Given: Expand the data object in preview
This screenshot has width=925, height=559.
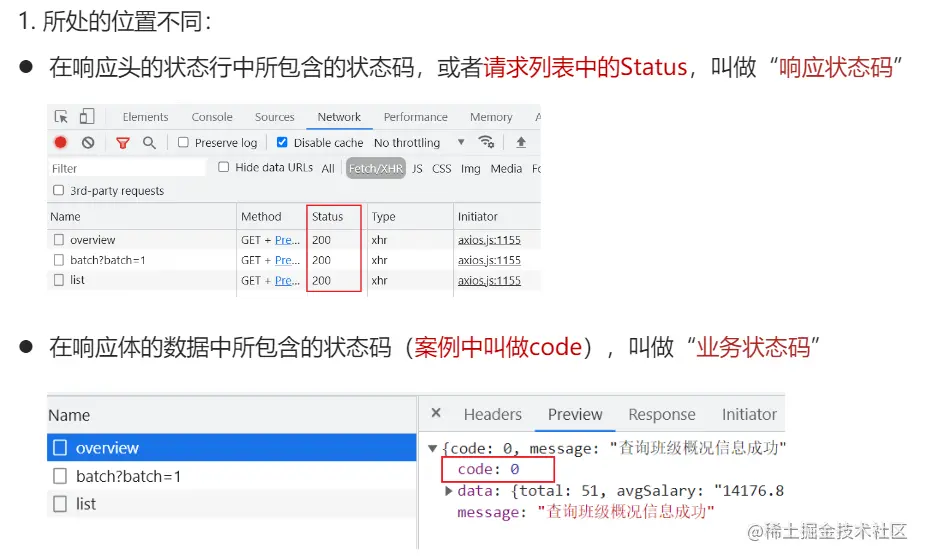Looking at the screenshot, I should (448, 491).
